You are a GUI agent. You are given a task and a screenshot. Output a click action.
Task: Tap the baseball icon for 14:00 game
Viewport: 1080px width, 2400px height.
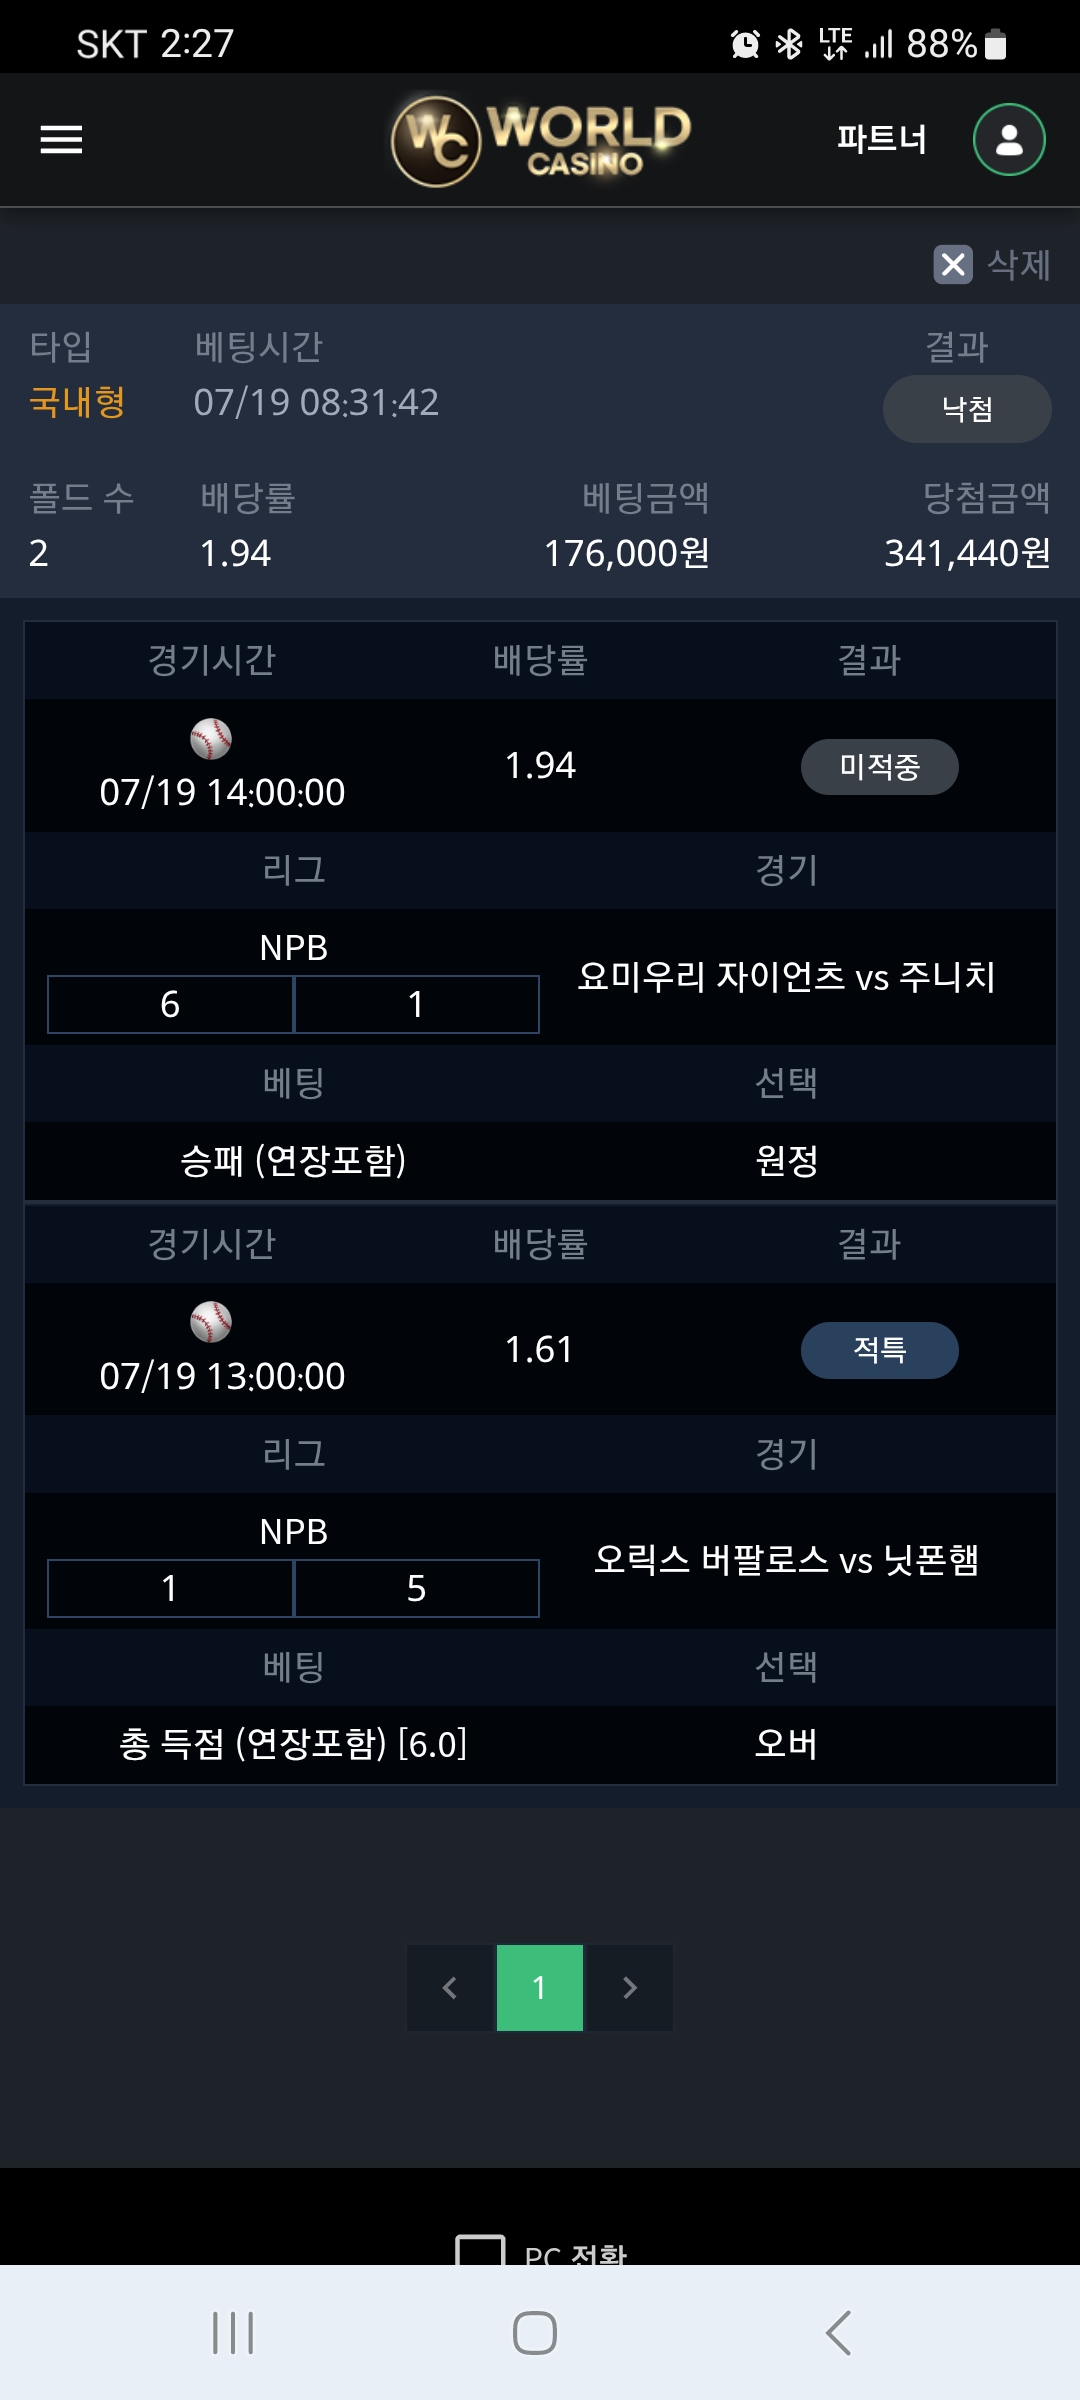tap(211, 739)
